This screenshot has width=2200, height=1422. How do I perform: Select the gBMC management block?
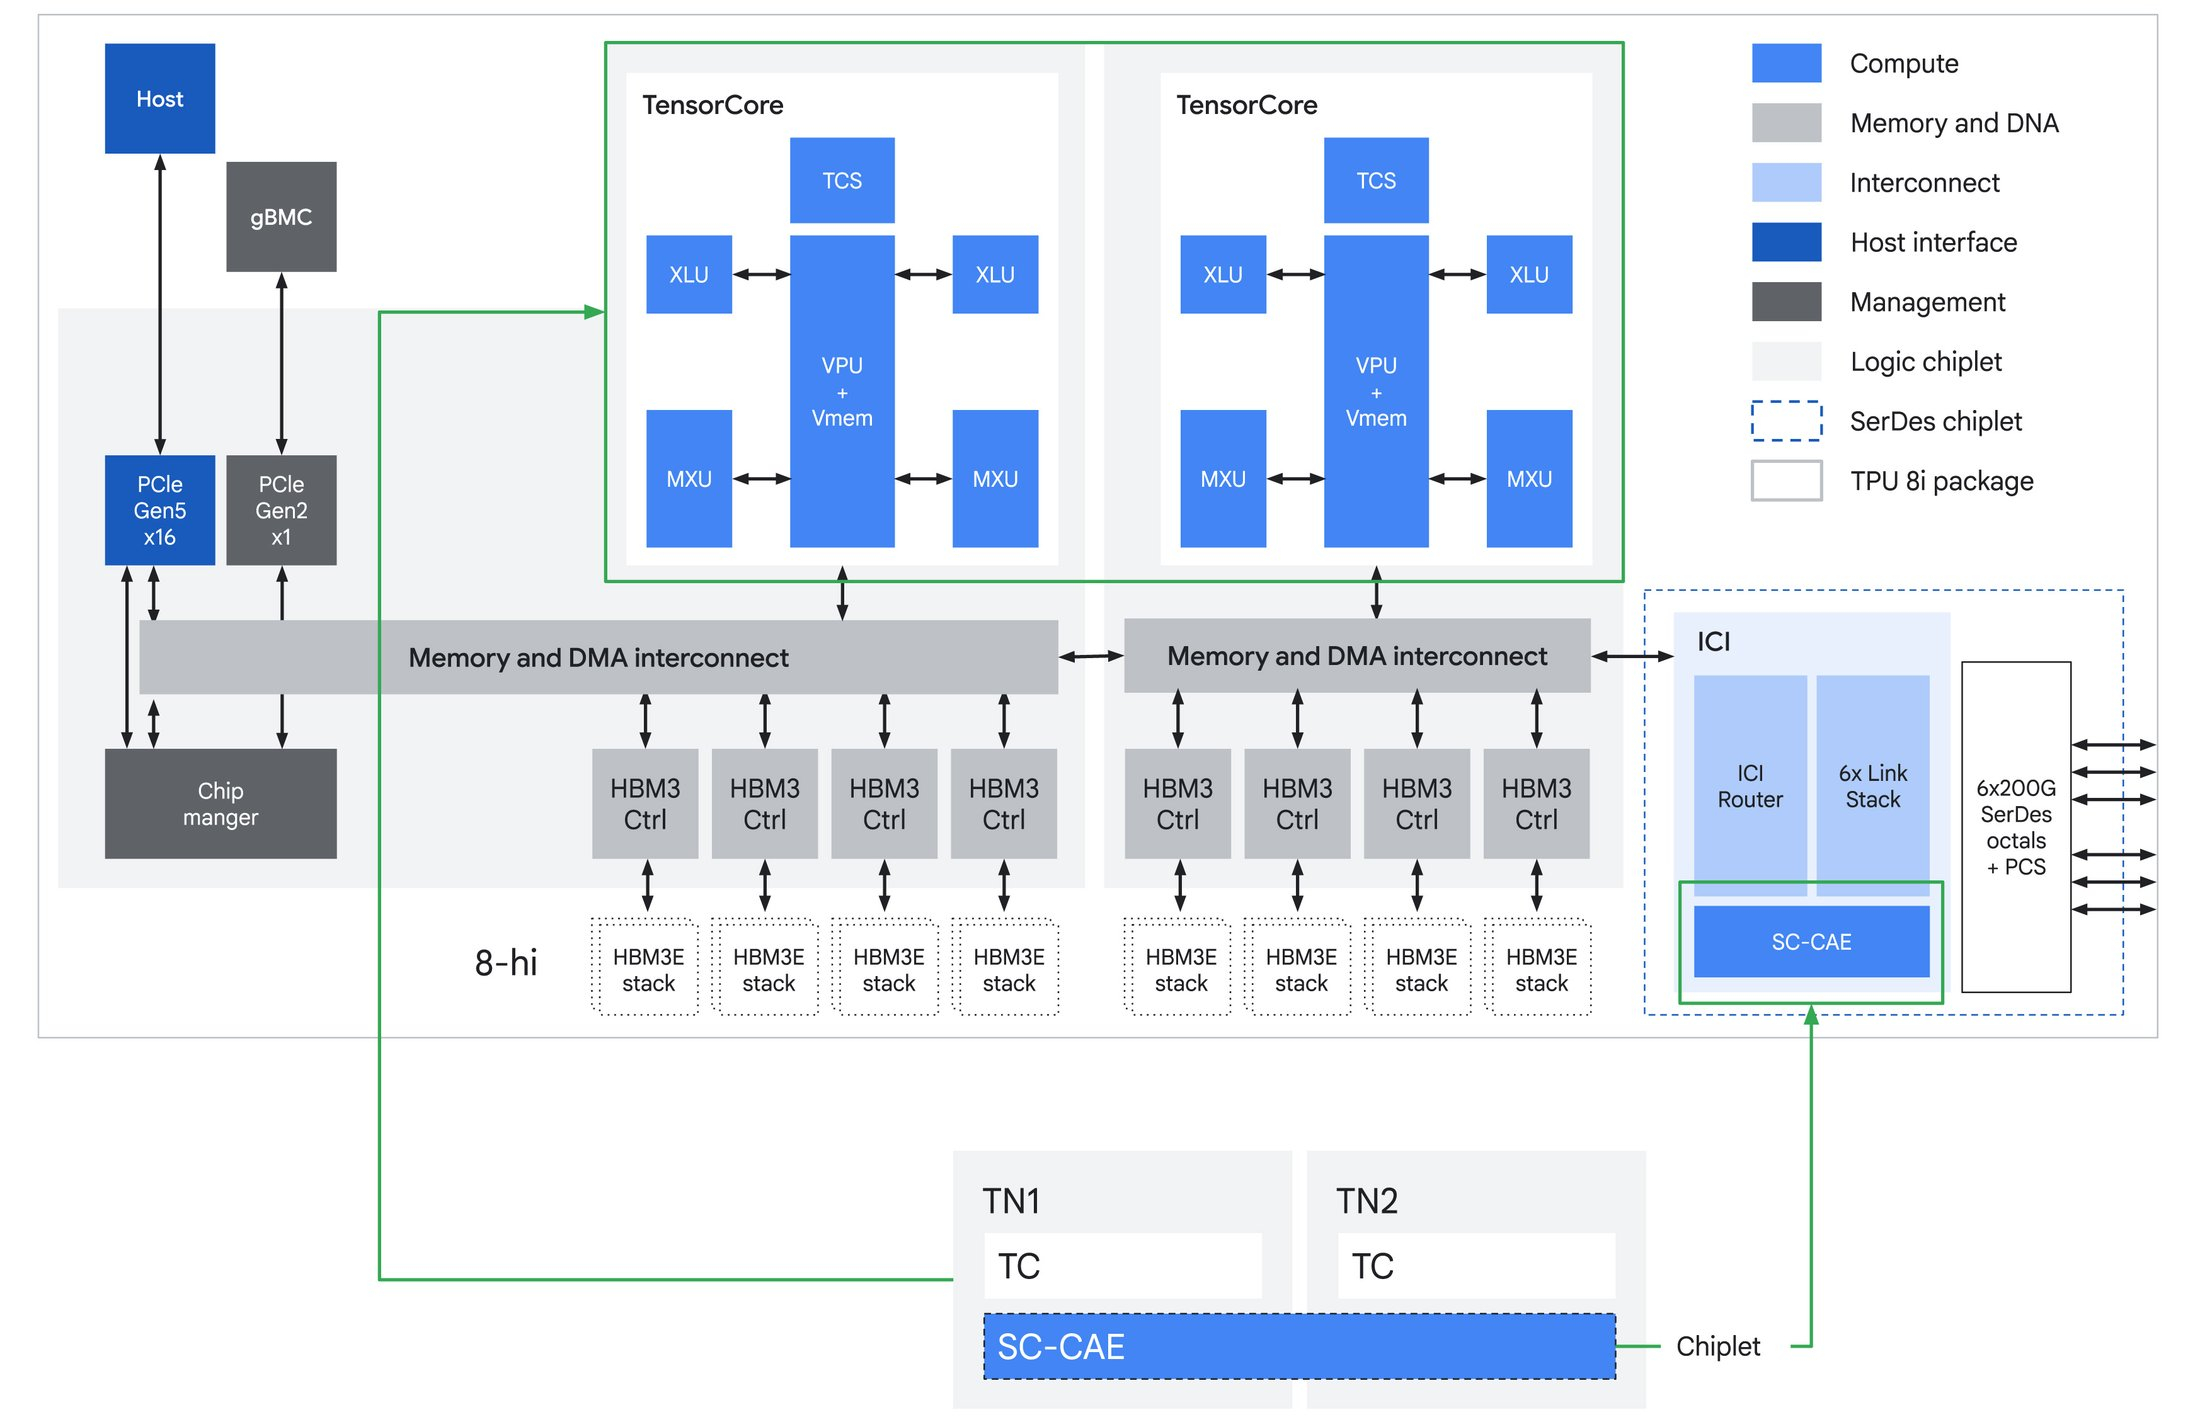(x=281, y=217)
